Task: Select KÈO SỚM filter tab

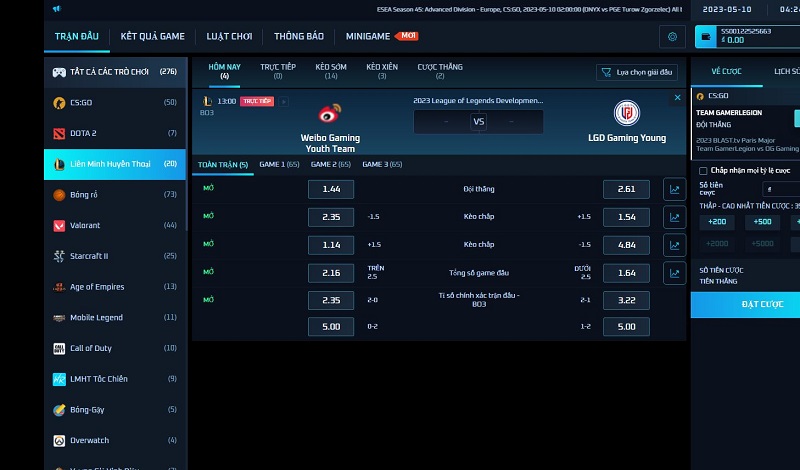Action: coord(331,71)
